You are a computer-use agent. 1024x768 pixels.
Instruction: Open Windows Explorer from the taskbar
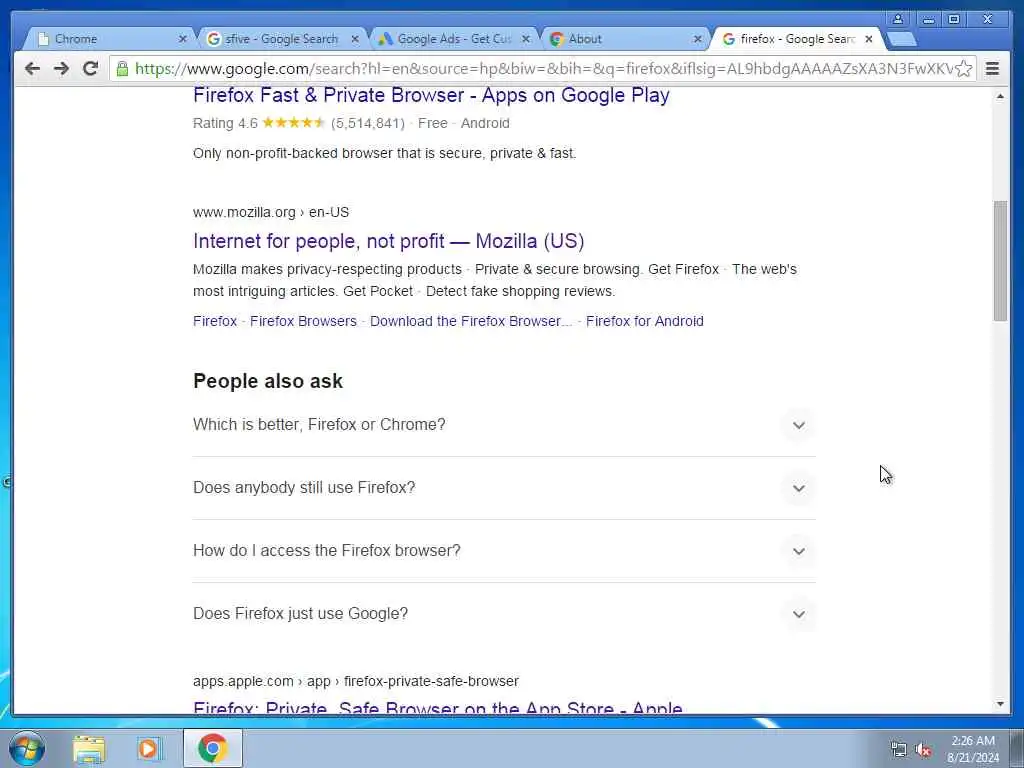click(89, 748)
